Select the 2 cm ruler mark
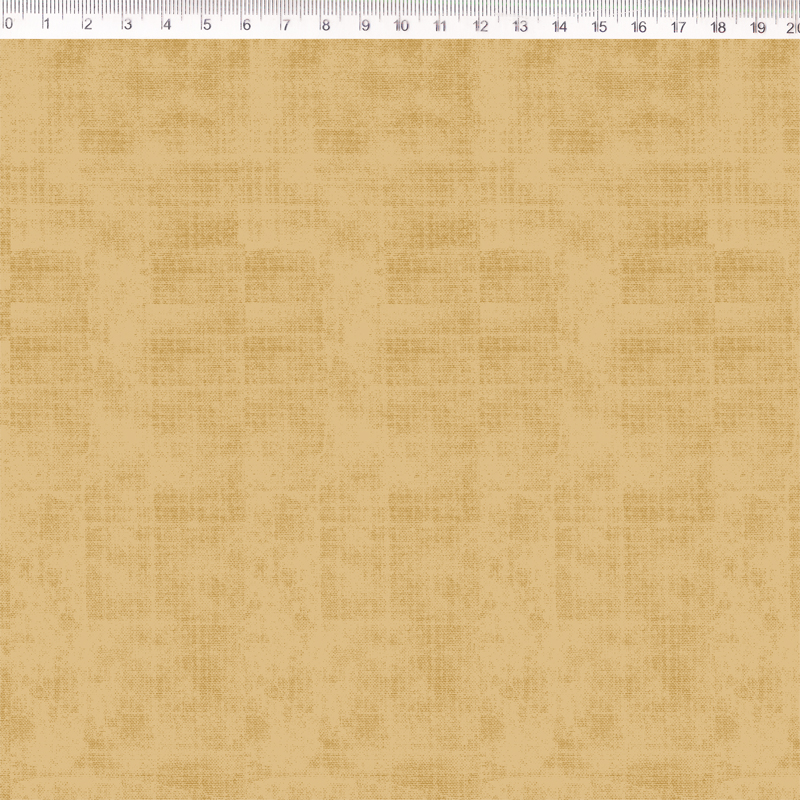 click(x=87, y=24)
